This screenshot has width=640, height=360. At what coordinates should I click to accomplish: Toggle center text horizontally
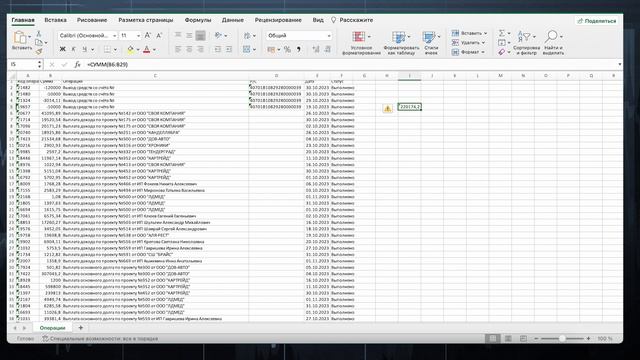point(189,49)
